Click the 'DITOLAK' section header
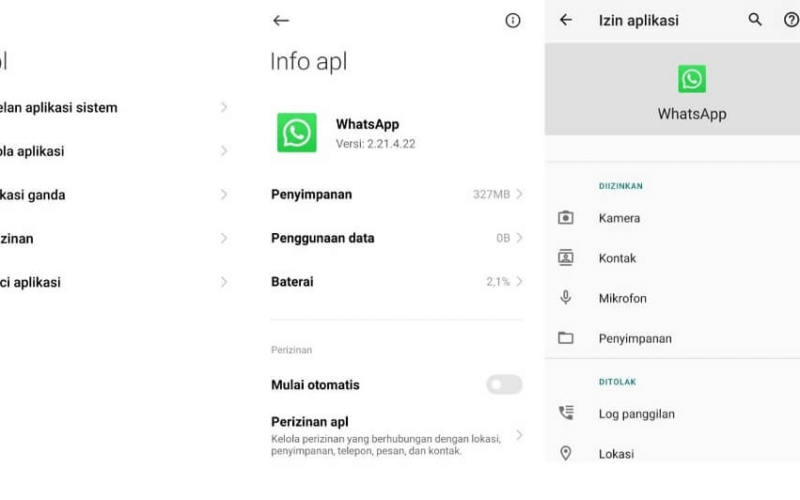The image size is (800, 500). coord(617,382)
